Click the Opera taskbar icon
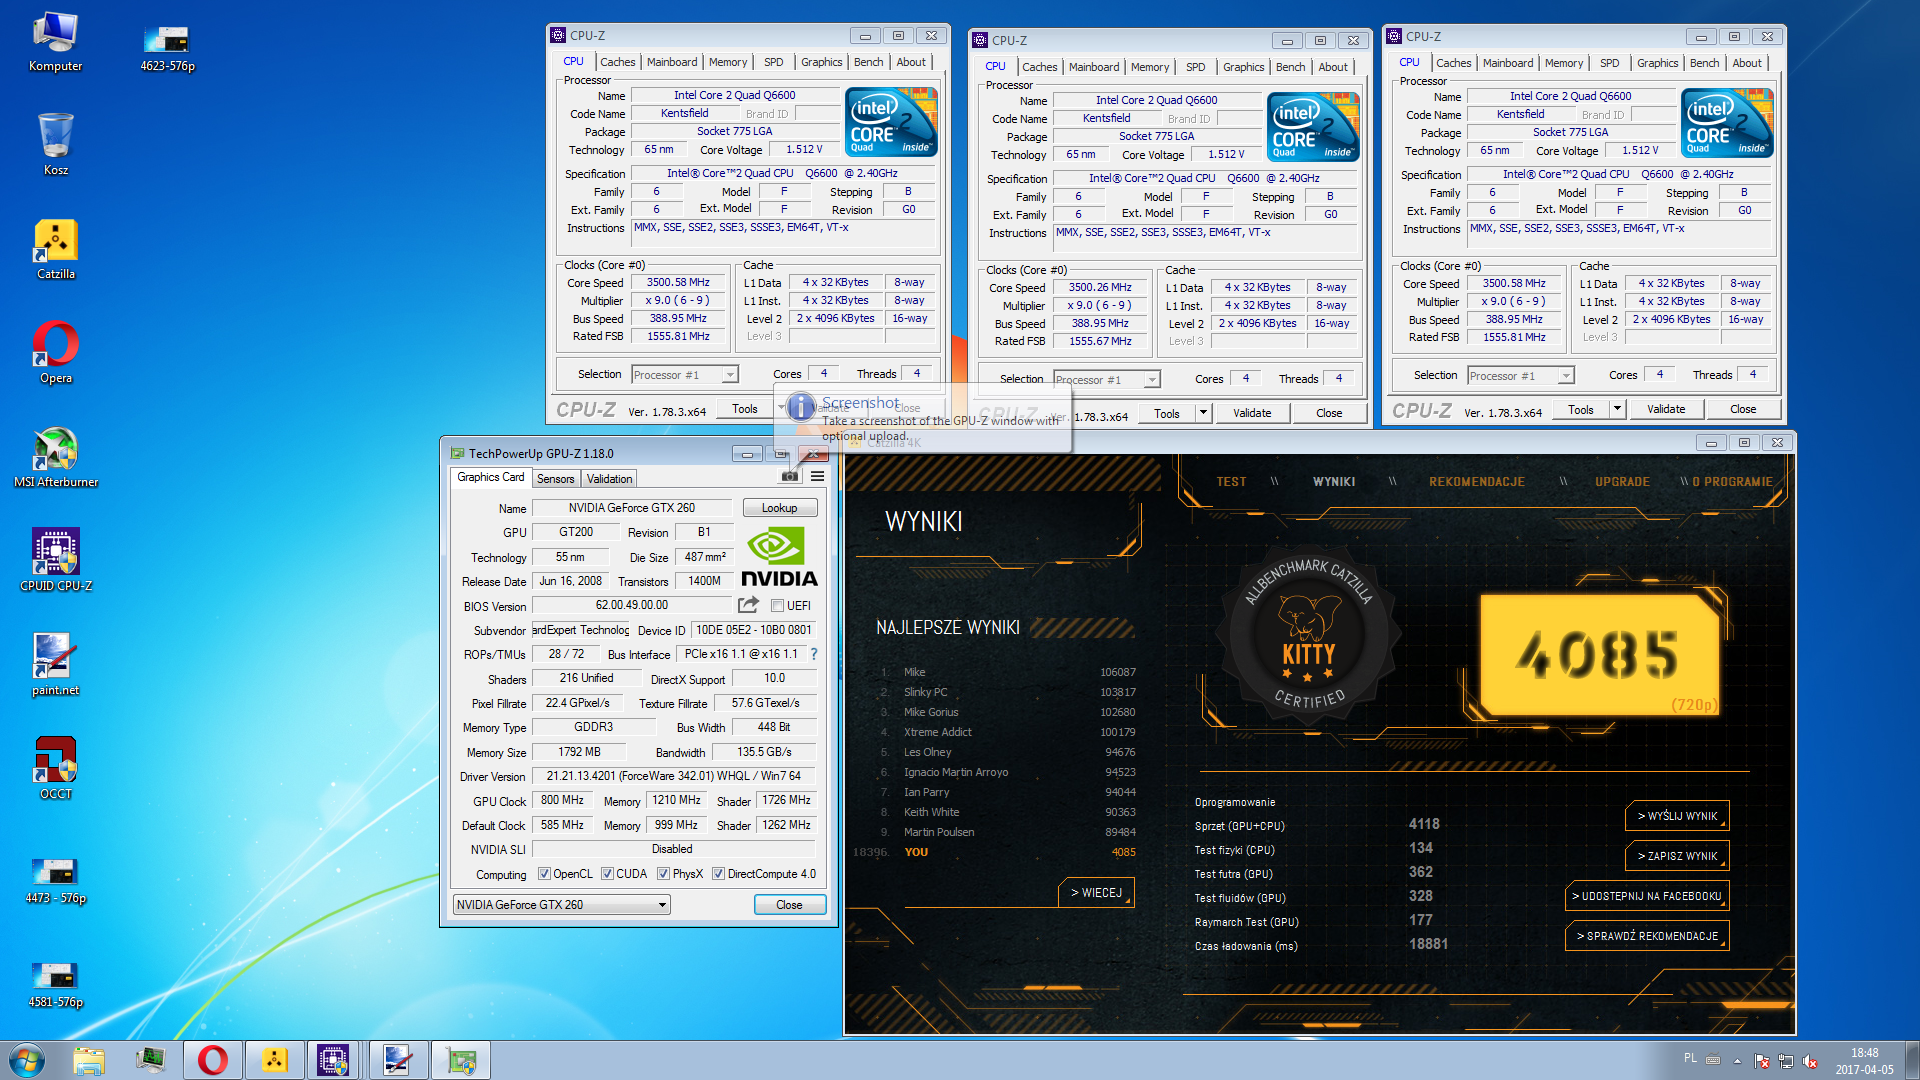 (213, 1060)
